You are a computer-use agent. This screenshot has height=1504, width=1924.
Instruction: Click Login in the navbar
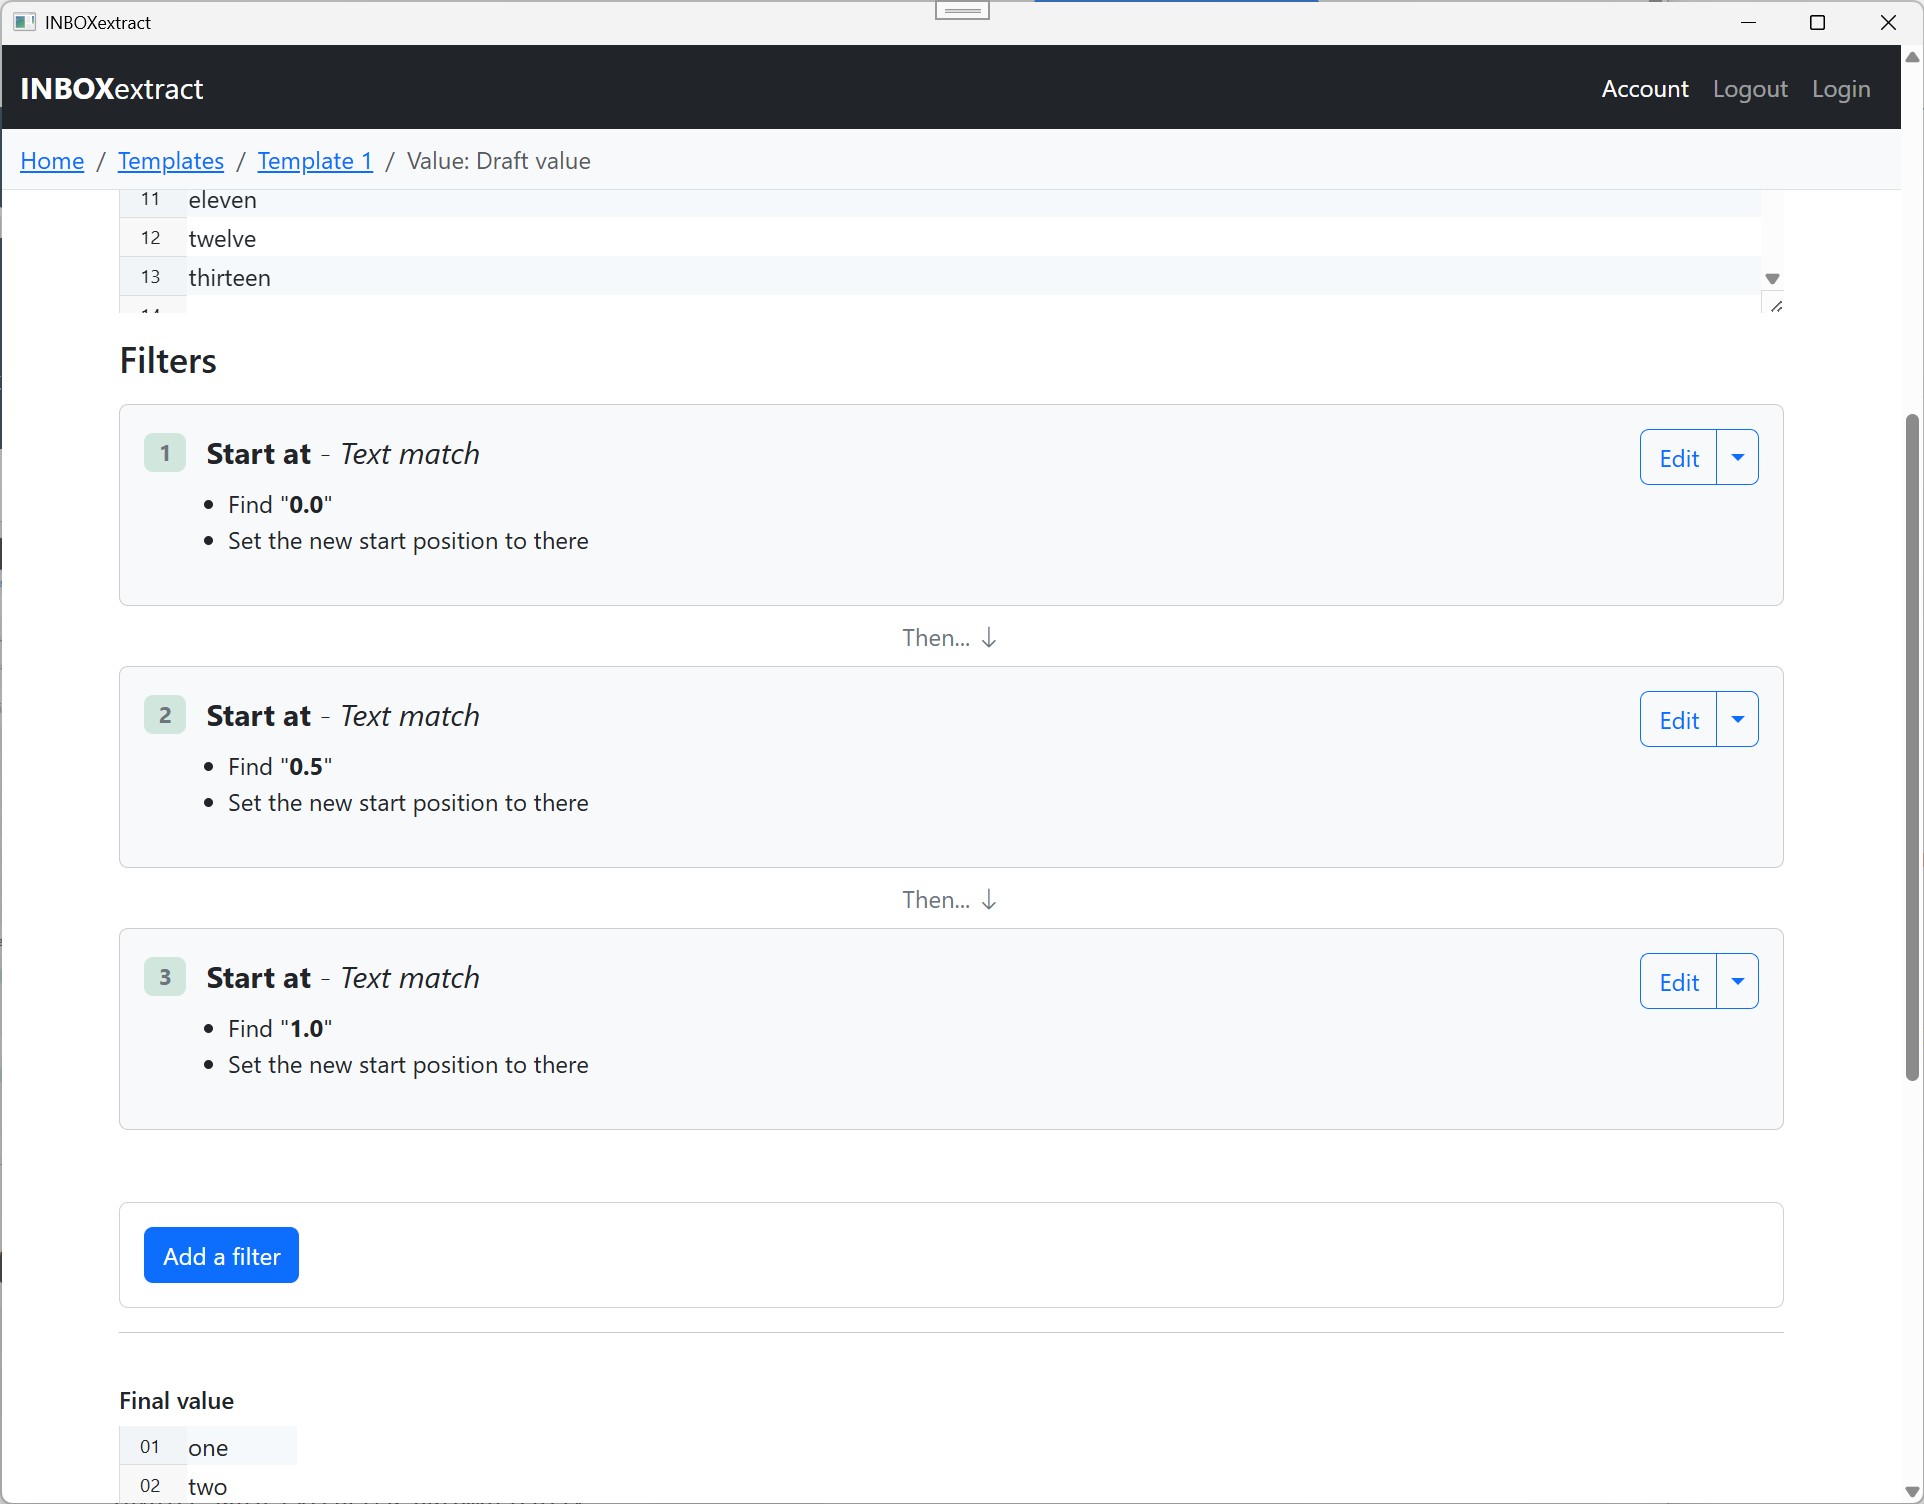(x=1840, y=89)
